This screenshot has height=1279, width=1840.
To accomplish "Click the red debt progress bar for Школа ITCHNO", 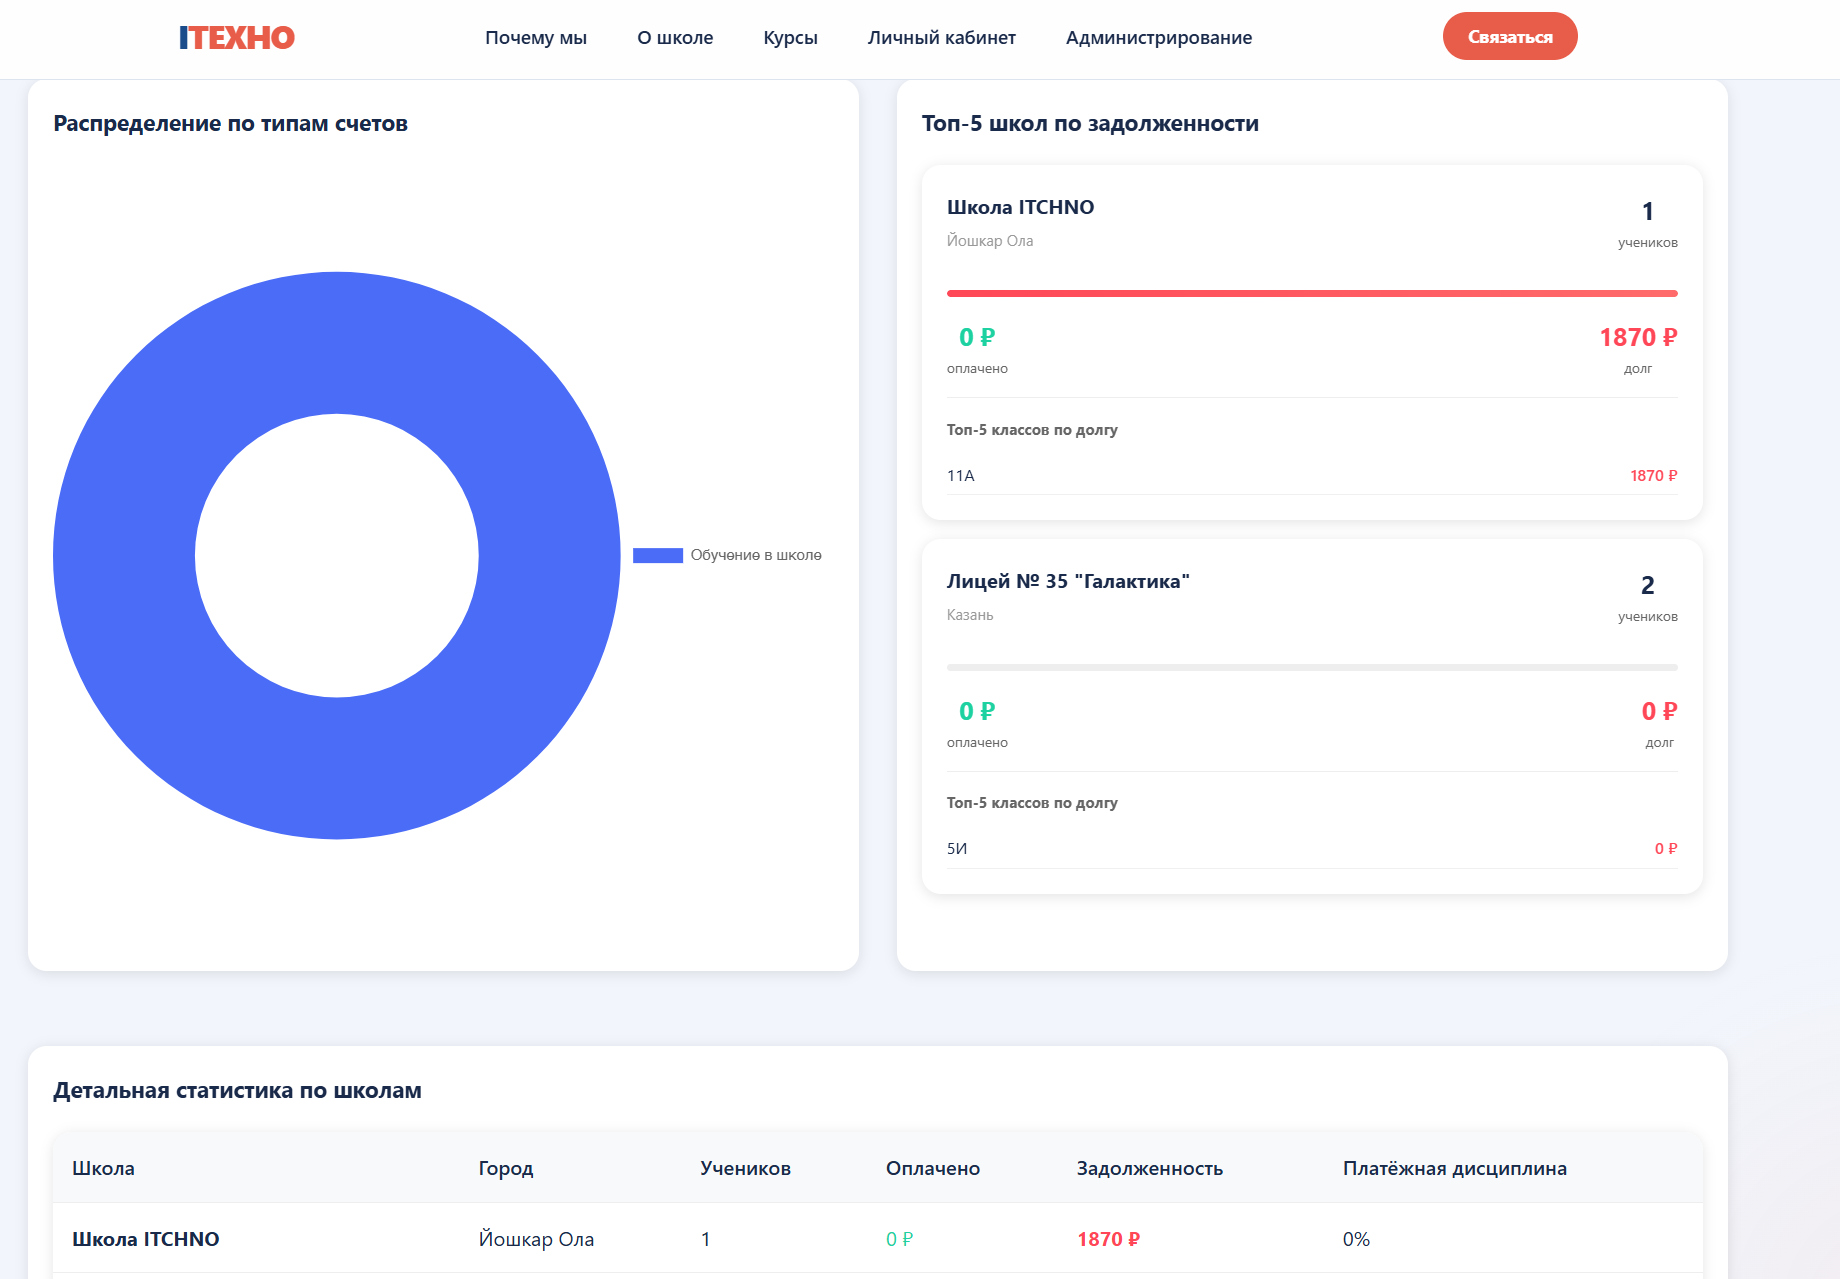I will coord(1312,293).
